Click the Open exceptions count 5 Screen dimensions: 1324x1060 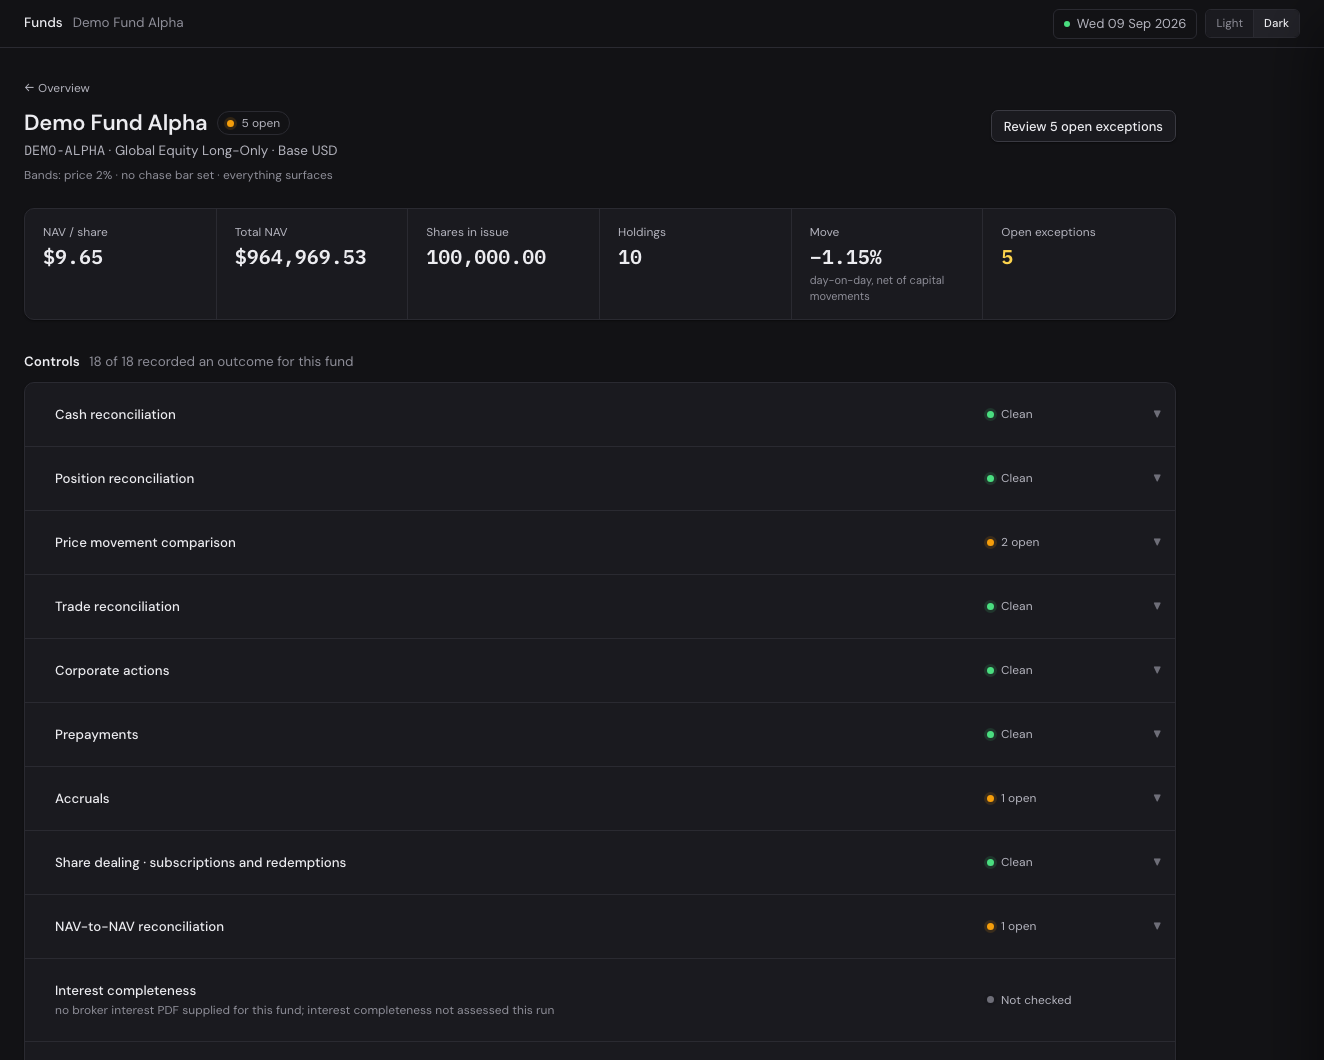tap(1007, 257)
